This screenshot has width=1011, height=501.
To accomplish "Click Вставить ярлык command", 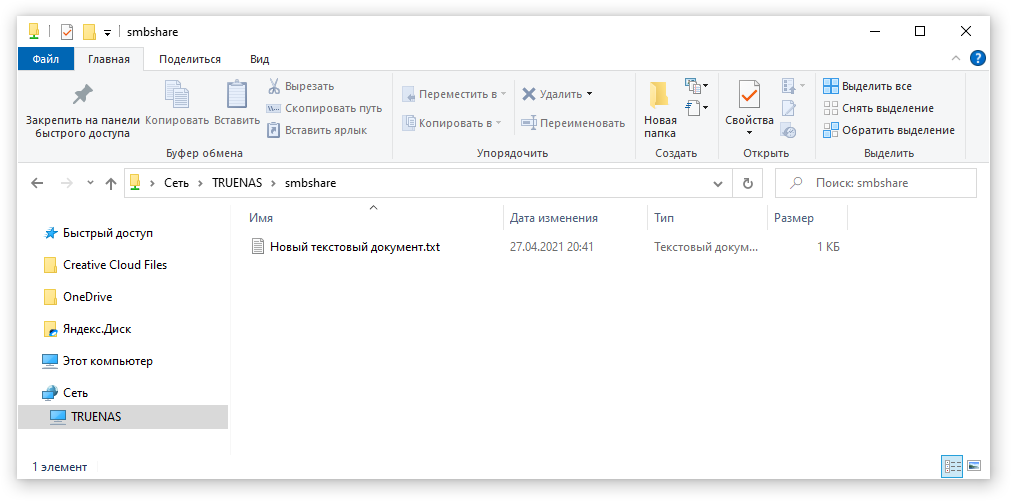I will tap(317, 130).
